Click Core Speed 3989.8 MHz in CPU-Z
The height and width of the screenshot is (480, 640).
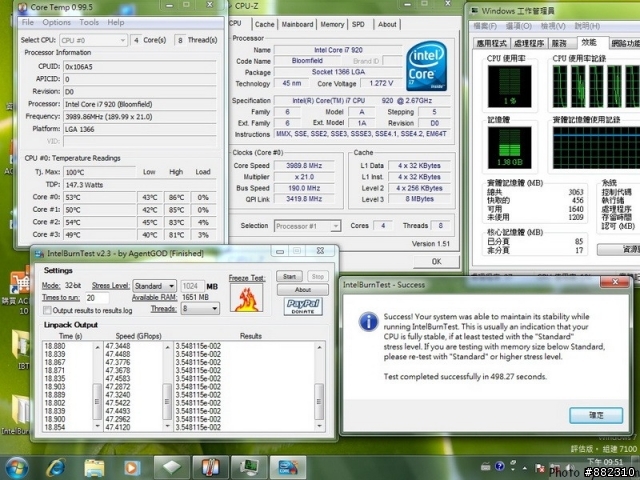tap(304, 166)
